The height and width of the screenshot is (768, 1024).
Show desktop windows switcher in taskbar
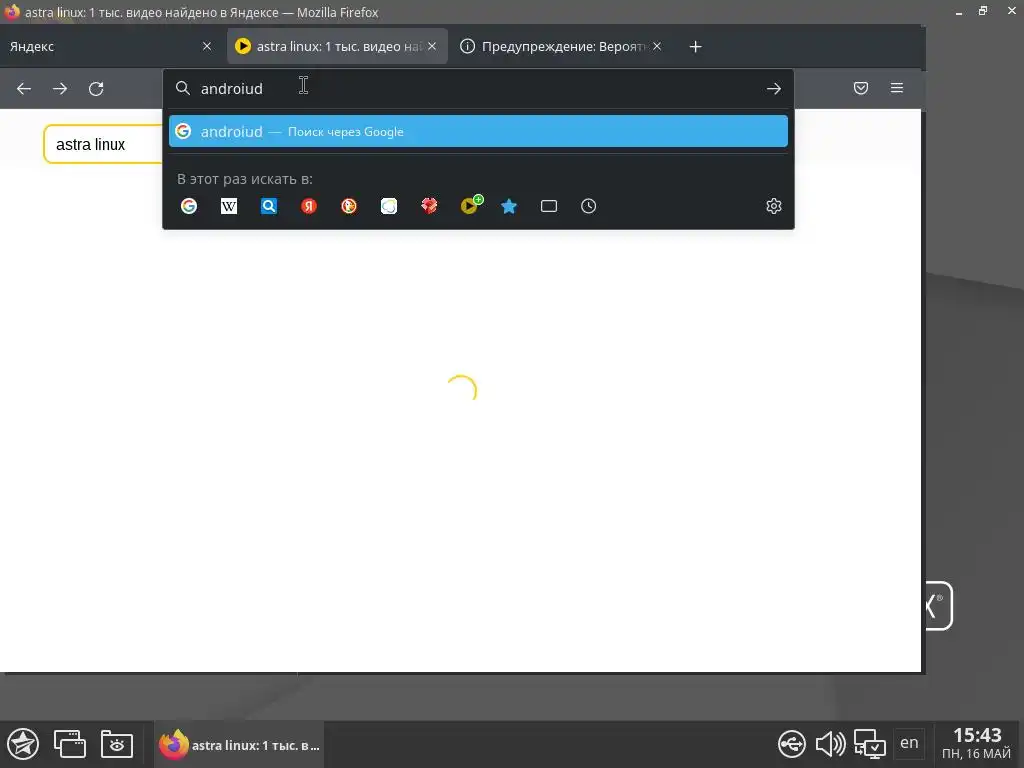70,744
